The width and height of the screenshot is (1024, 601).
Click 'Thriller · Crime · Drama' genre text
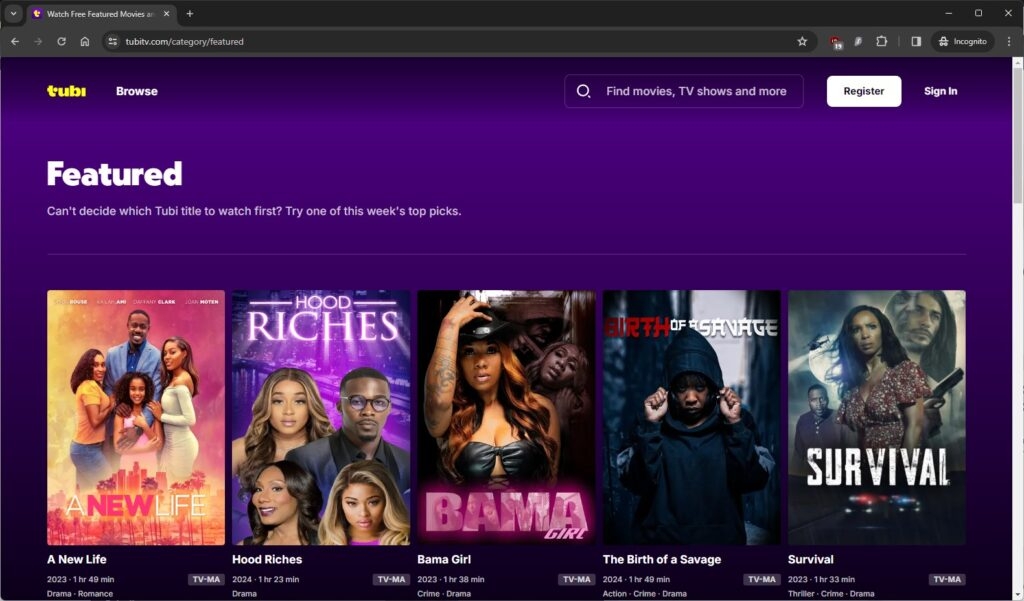point(831,594)
